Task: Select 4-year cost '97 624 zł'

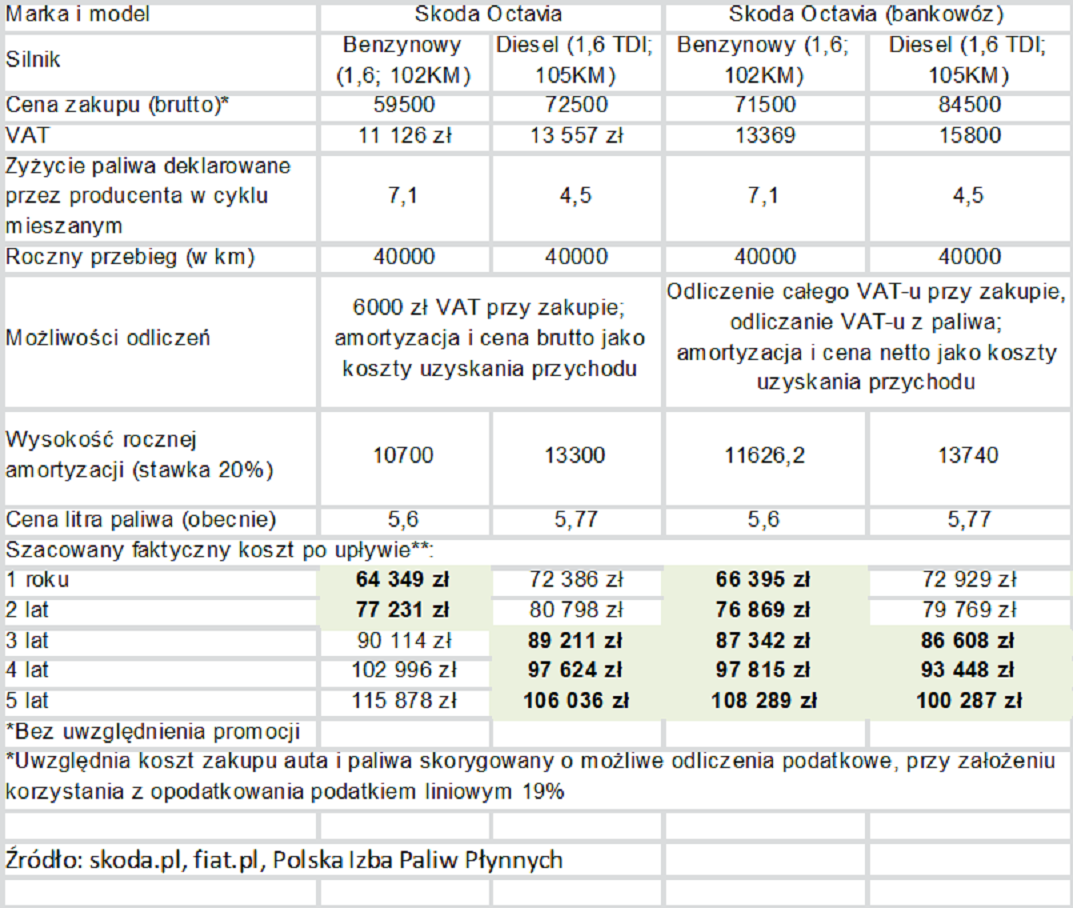Action: tap(575, 670)
